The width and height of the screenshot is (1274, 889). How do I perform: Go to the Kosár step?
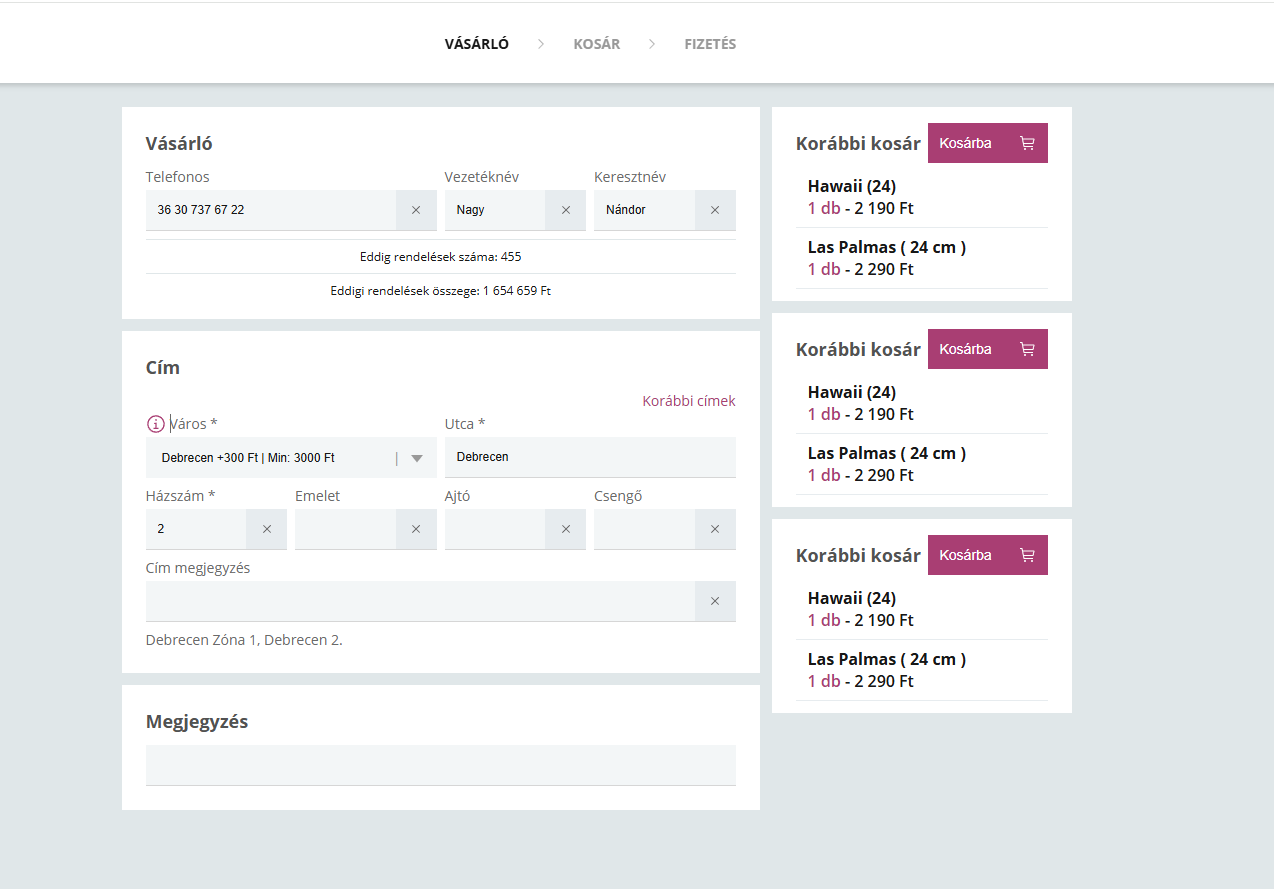click(x=596, y=44)
